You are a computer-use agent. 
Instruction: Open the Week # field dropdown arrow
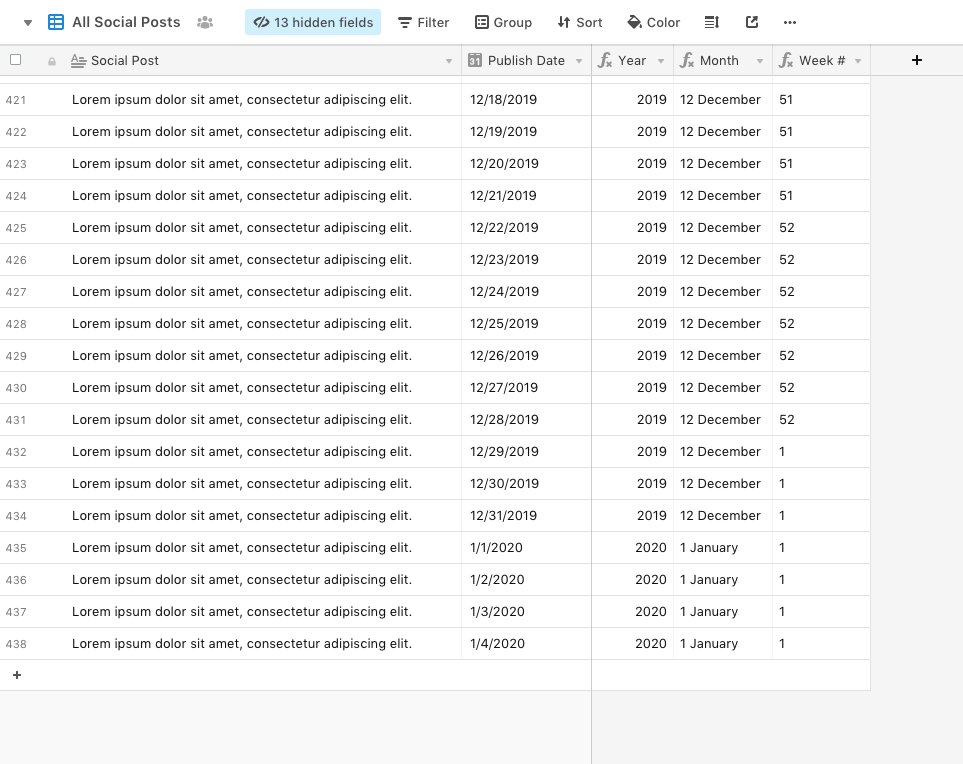pos(858,61)
